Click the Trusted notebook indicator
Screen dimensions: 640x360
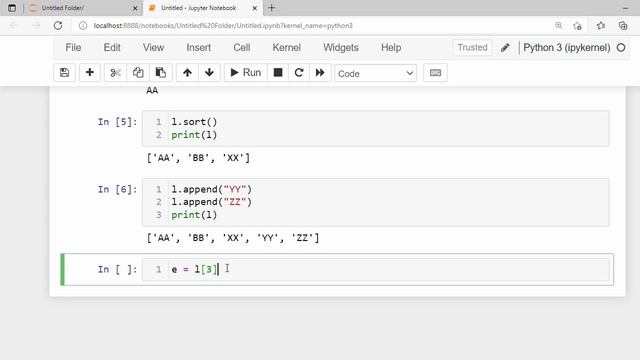(472, 47)
